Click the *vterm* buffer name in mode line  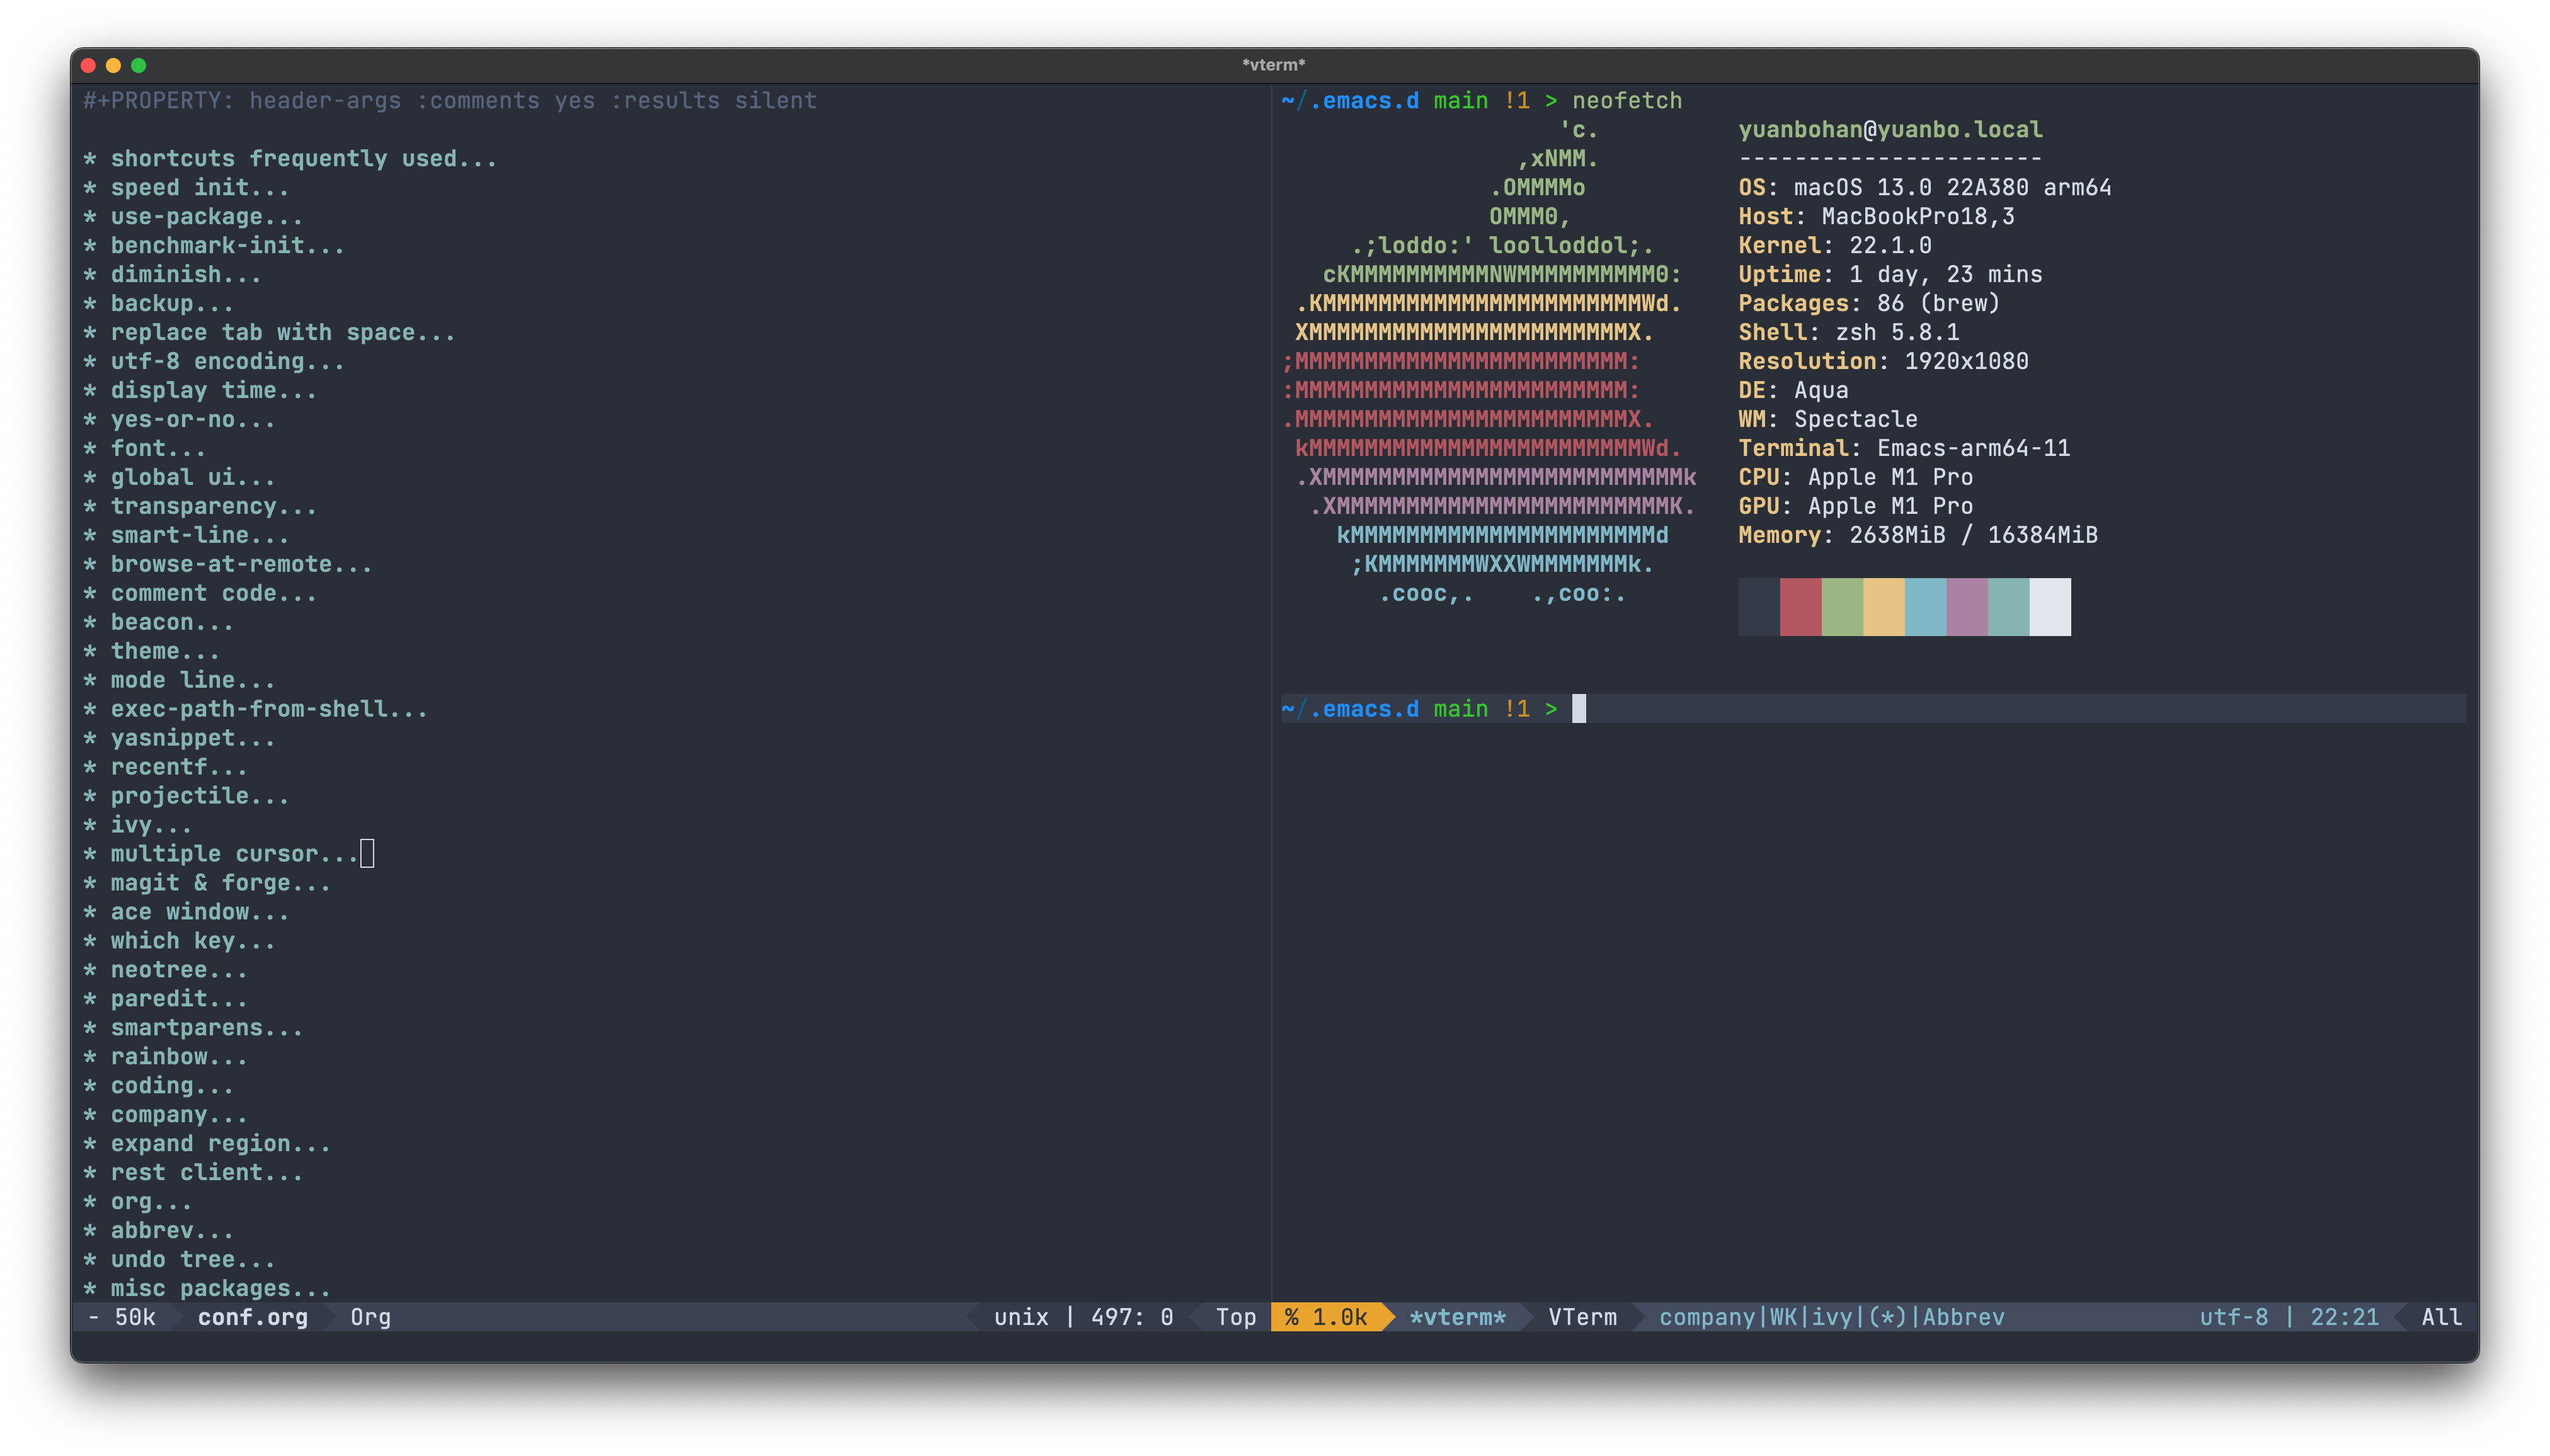click(1457, 1317)
